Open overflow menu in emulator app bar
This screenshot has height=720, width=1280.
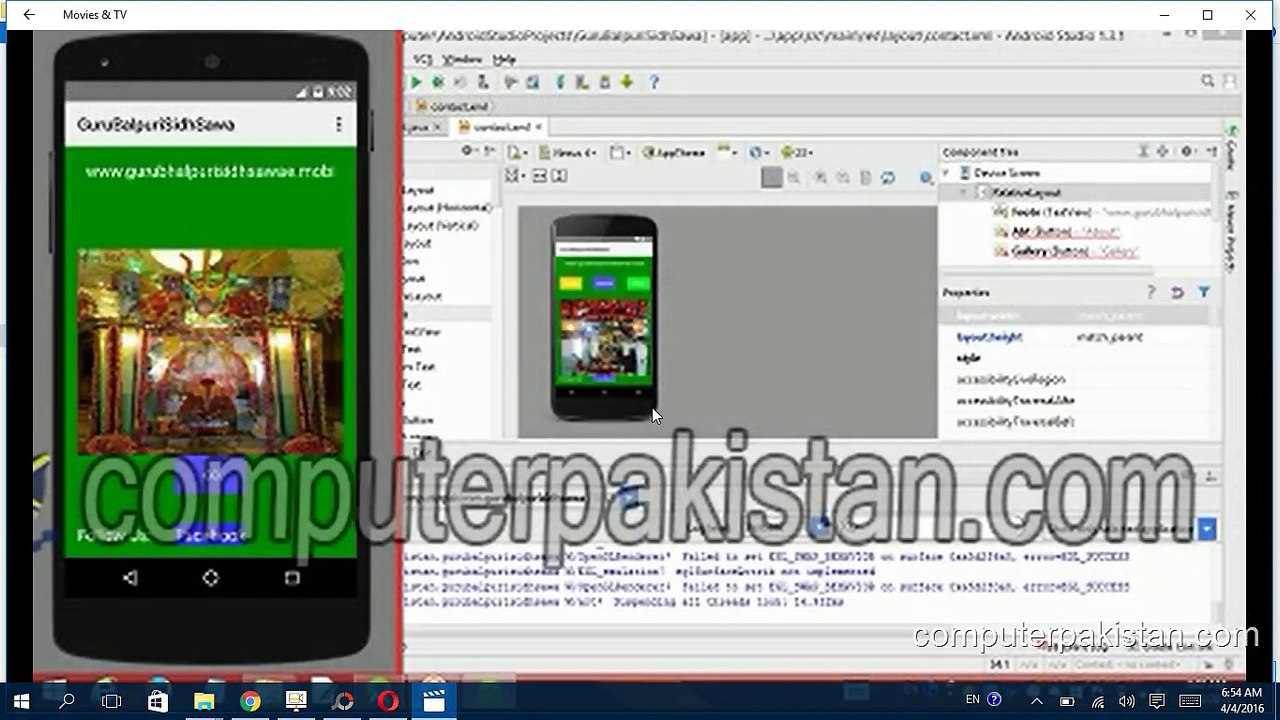tap(338, 124)
